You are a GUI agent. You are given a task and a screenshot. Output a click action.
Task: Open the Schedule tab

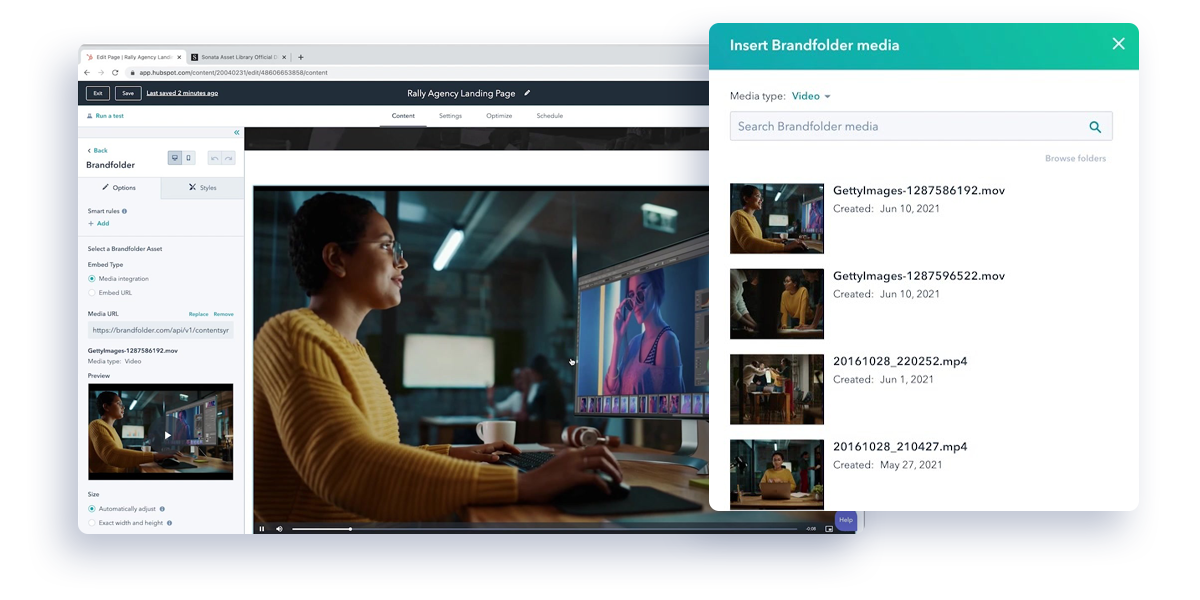[x=549, y=116]
